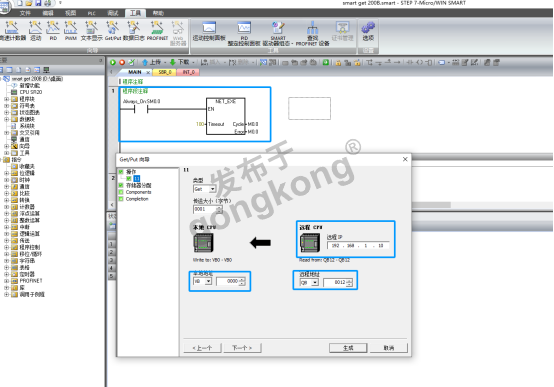Expand the Data Block tree node

(6, 119)
